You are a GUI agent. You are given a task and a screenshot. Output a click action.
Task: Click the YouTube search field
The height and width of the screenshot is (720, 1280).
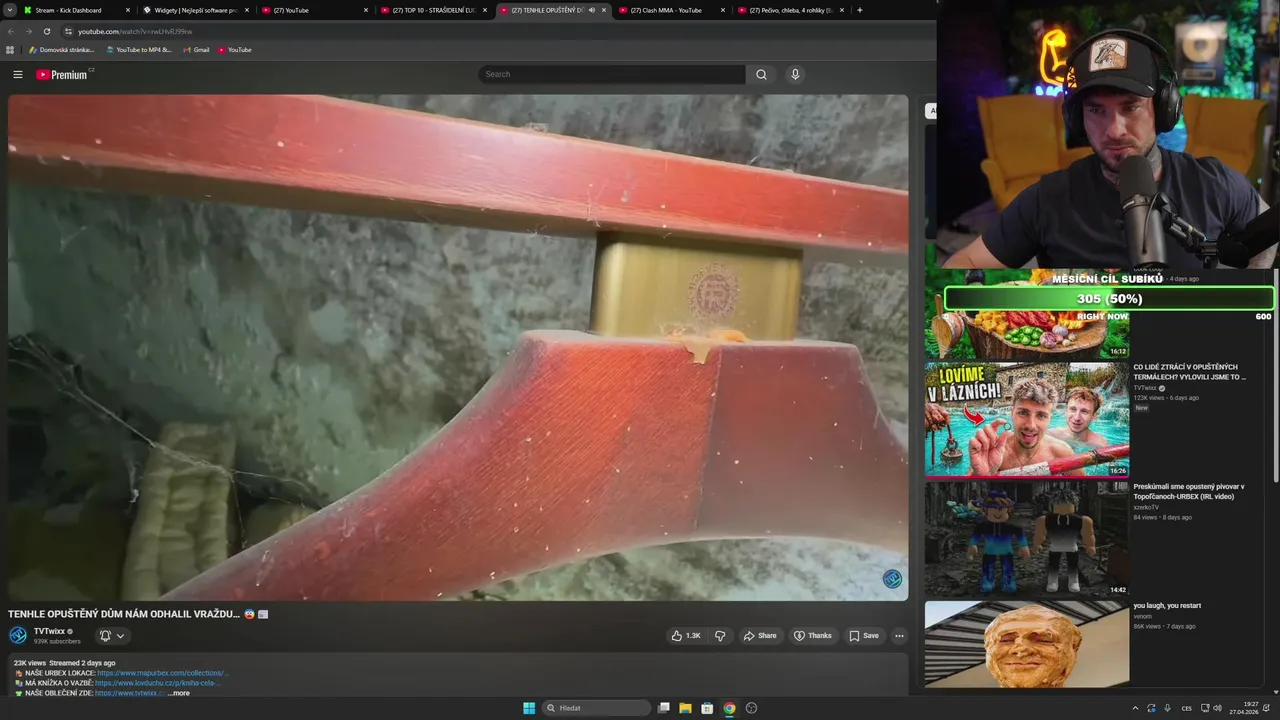[611, 74]
